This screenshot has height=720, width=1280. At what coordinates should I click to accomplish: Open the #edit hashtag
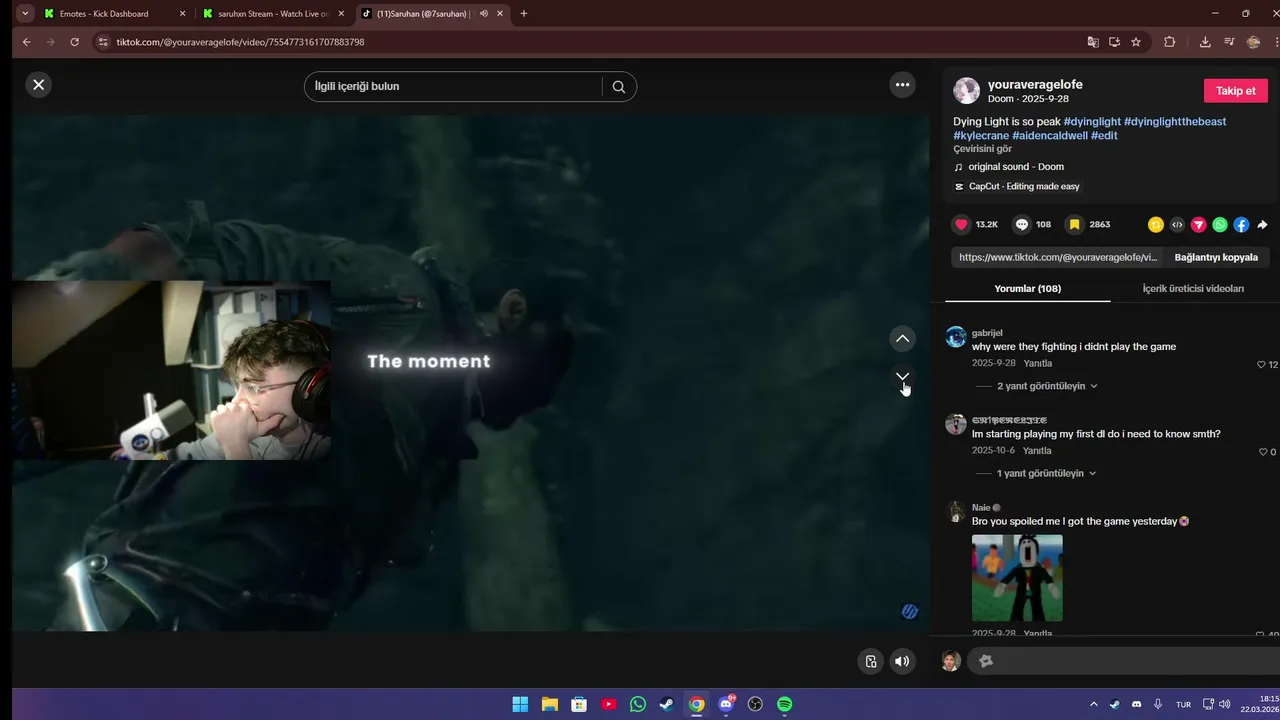tap(1104, 136)
